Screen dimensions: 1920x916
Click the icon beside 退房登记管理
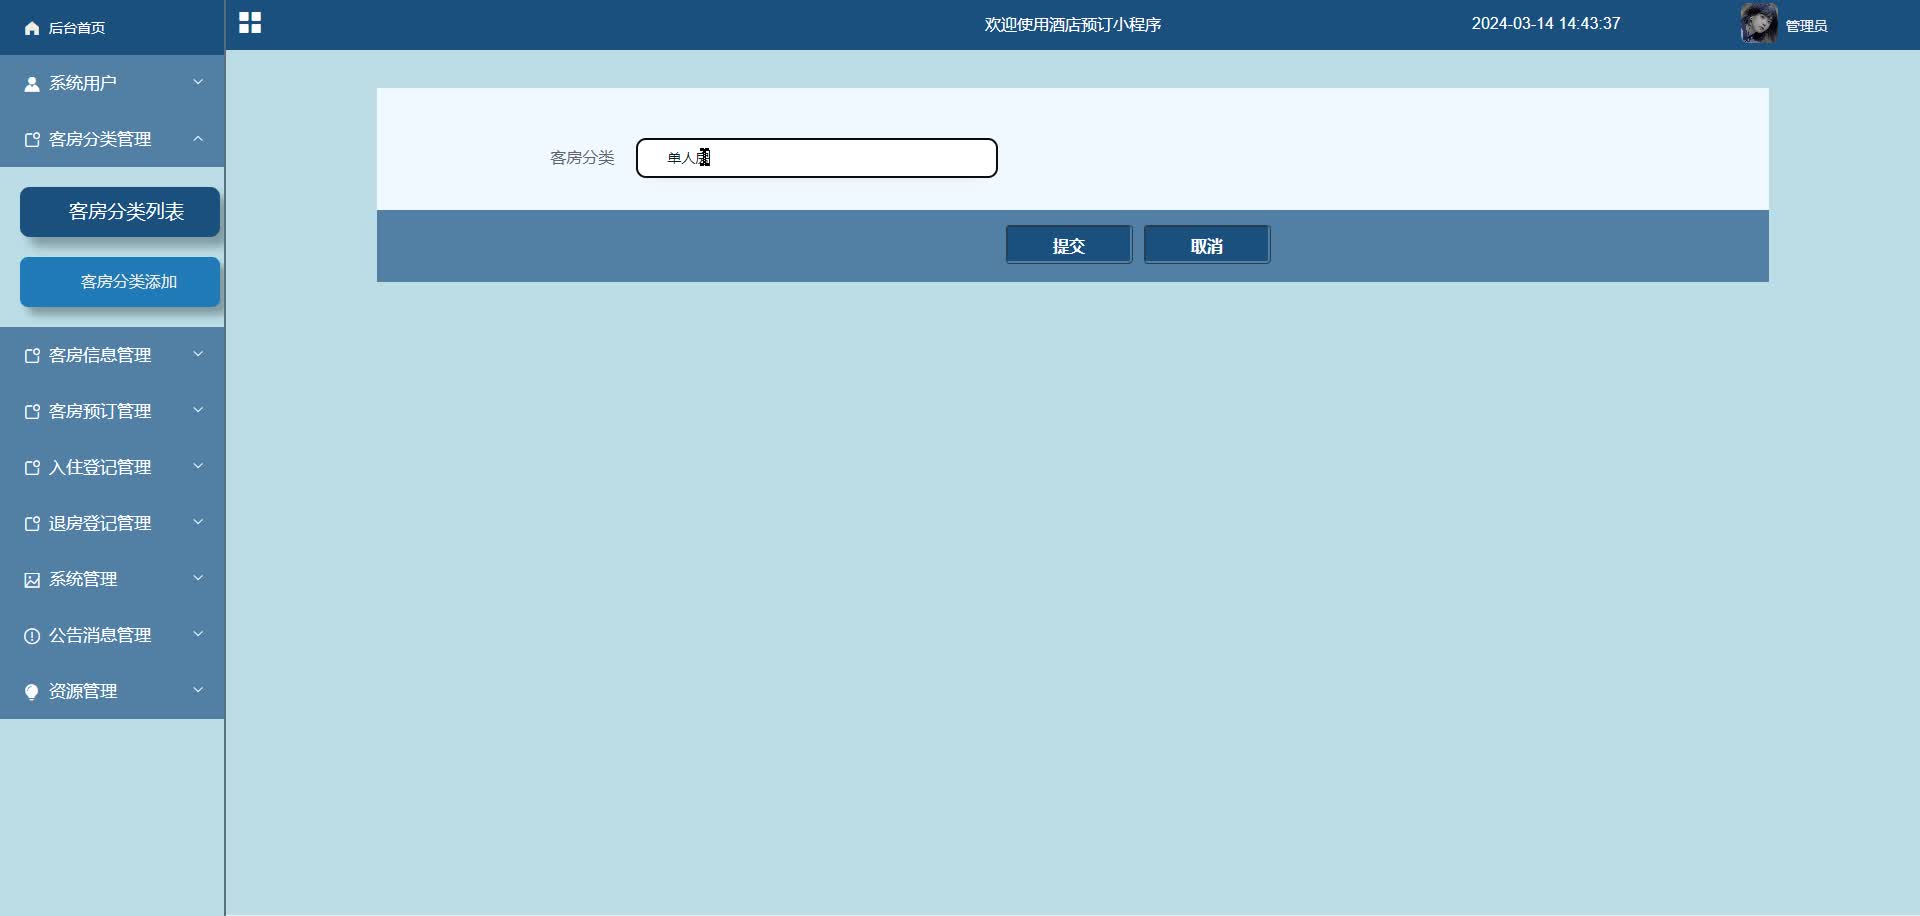pos(32,524)
